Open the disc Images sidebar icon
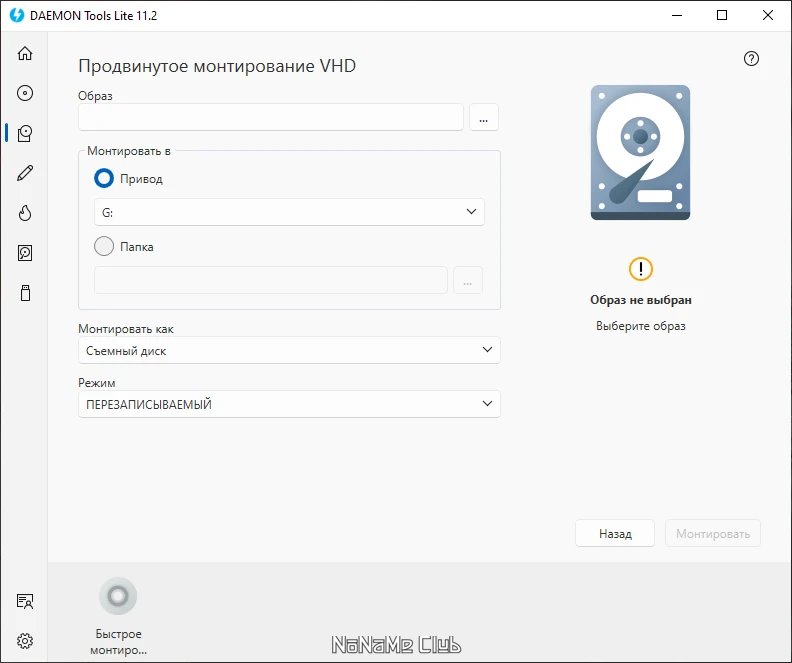The width and height of the screenshot is (792, 663). tap(25, 93)
